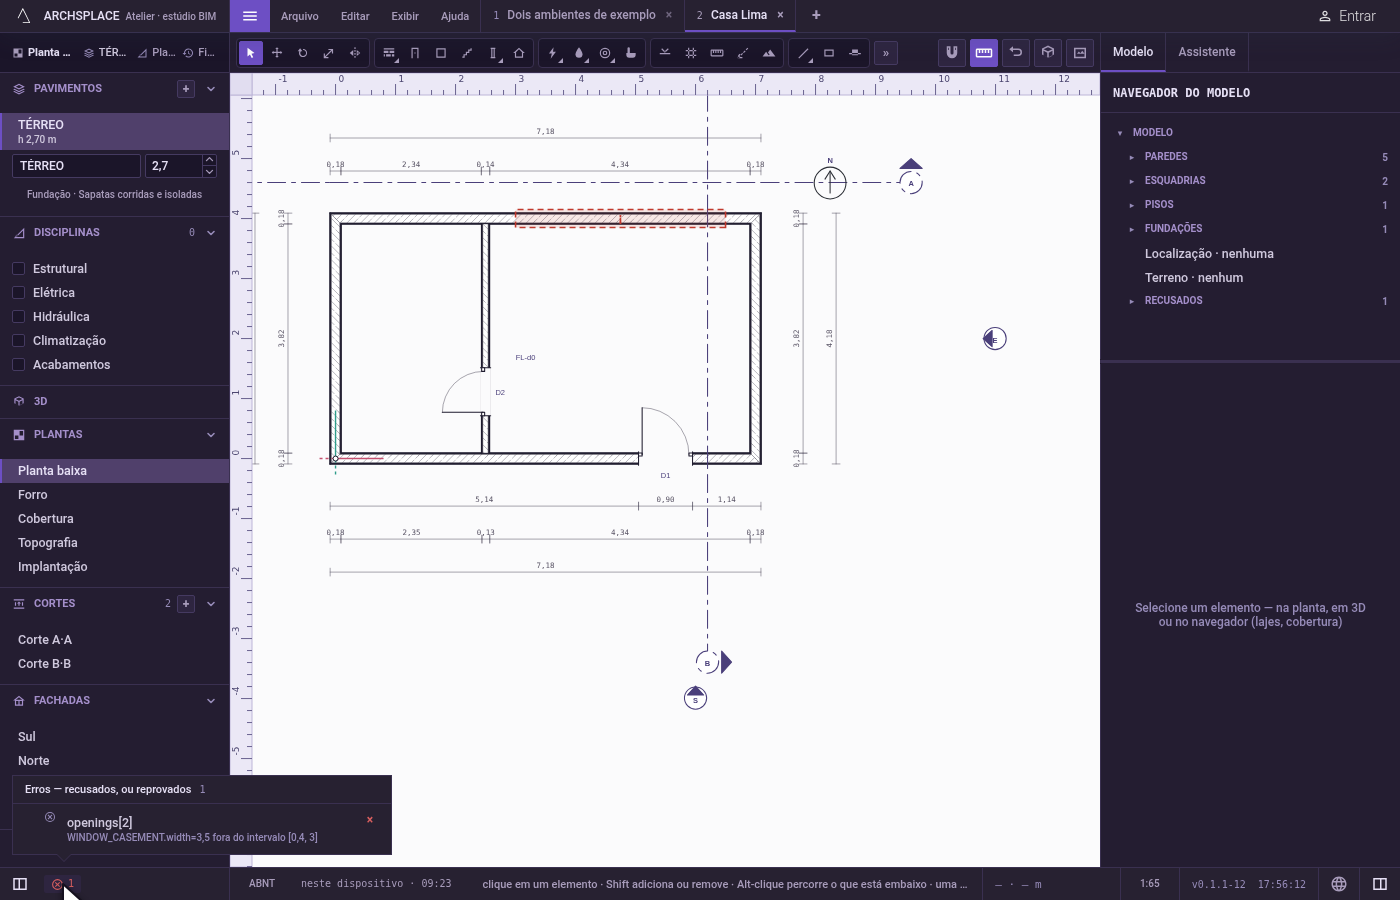Expand the RECUSADOS node
The image size is (1400, 900).
pyautogui.click(x=1132, y=301)
